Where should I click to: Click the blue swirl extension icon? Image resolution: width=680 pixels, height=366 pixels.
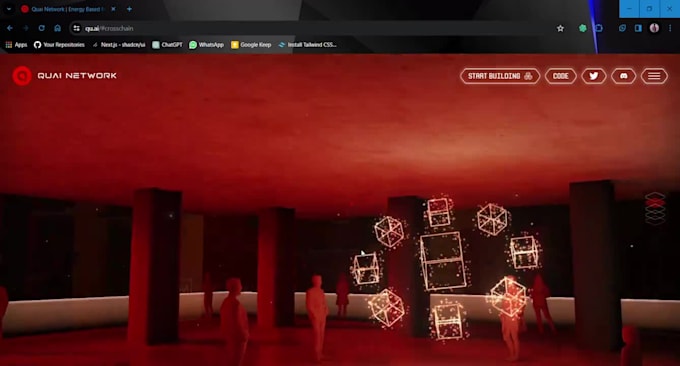click(622, 28)
